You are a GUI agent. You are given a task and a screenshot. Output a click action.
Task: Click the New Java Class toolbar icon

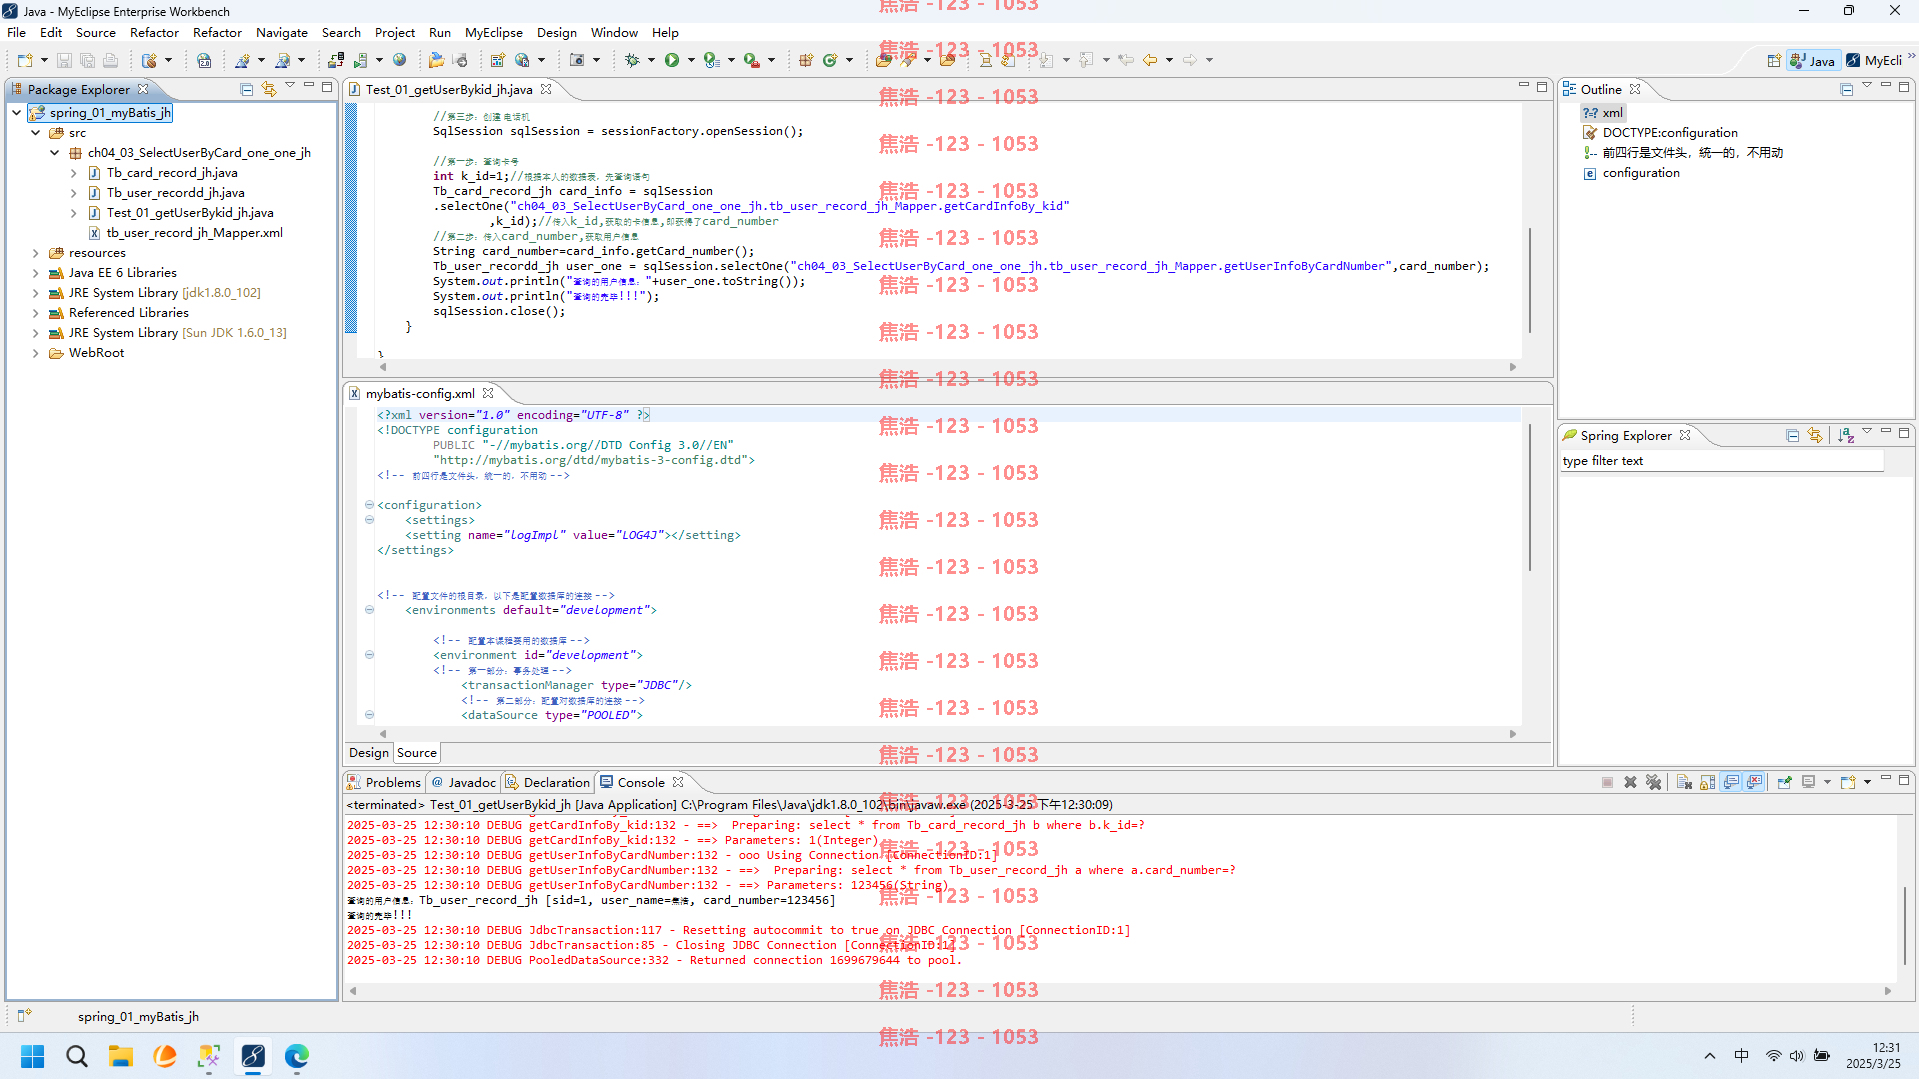coord(829,60)
